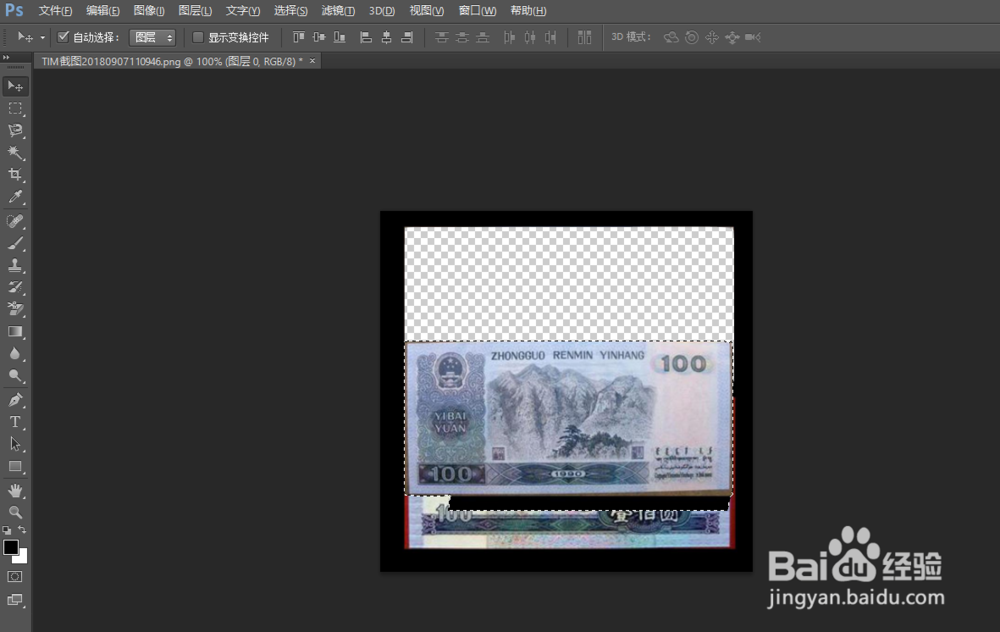Choose 3D slide mode icon
The image size is (1000, 632).
[732, 37]
